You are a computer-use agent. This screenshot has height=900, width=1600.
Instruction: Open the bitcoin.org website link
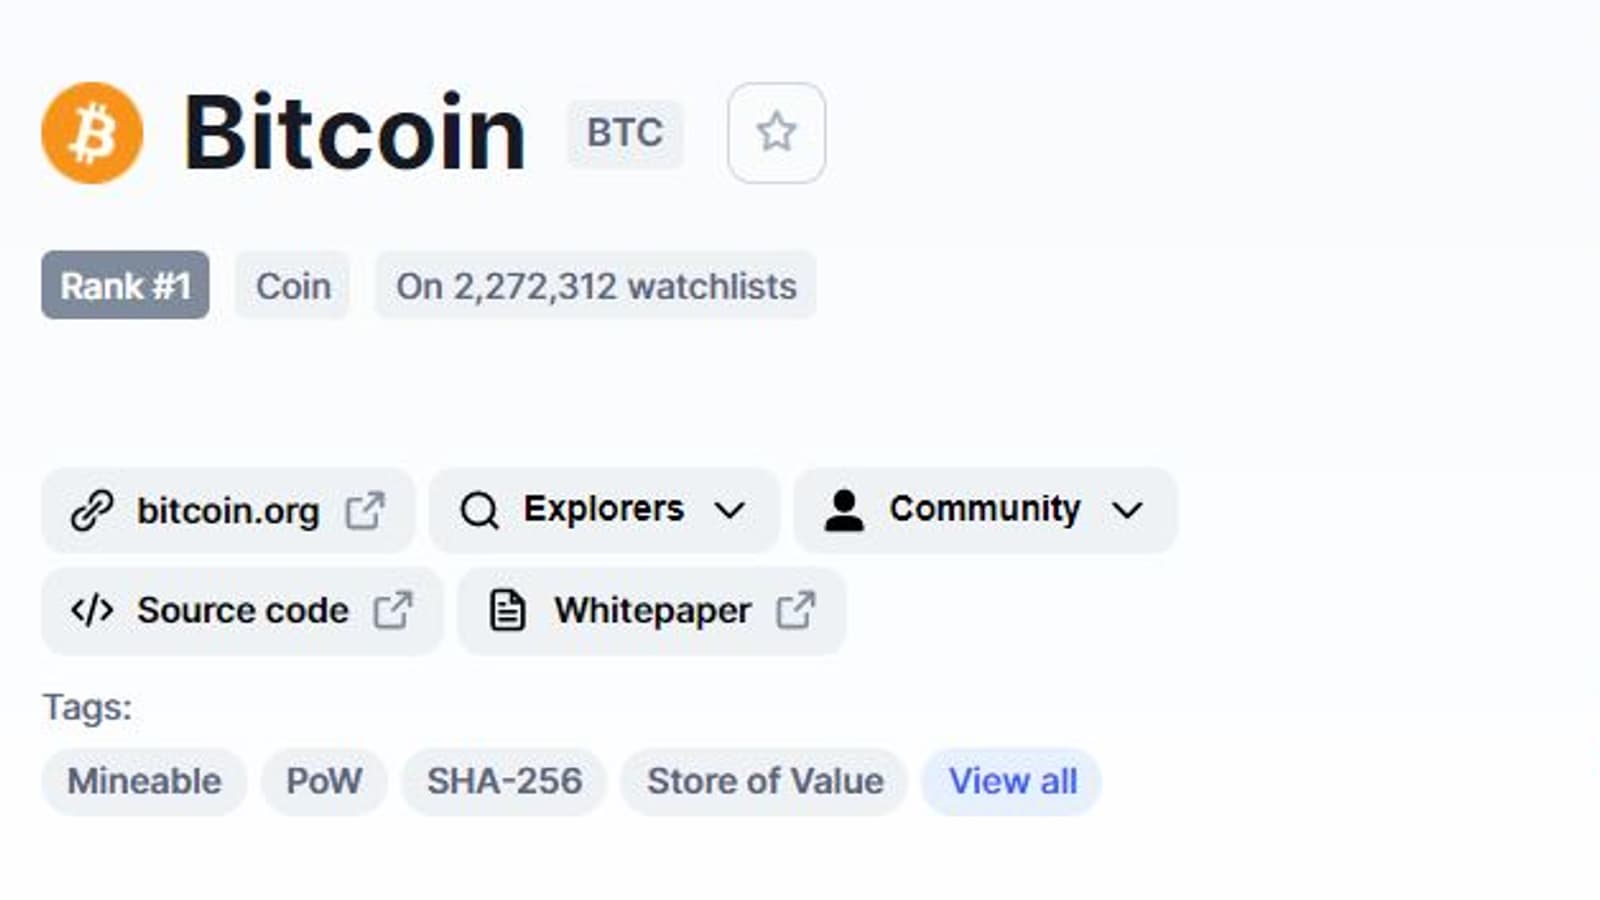click(228, 511)
